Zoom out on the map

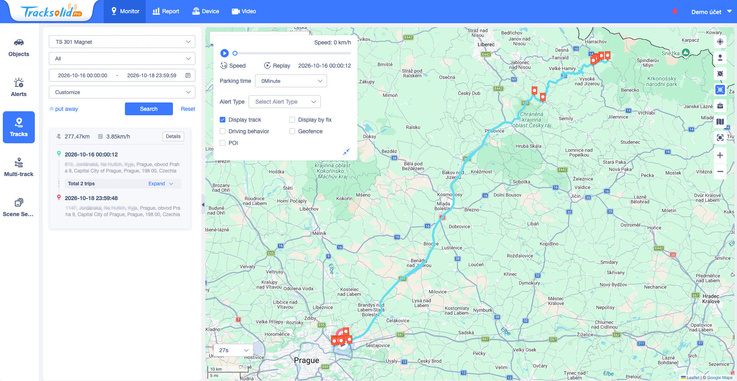(720, 171)
